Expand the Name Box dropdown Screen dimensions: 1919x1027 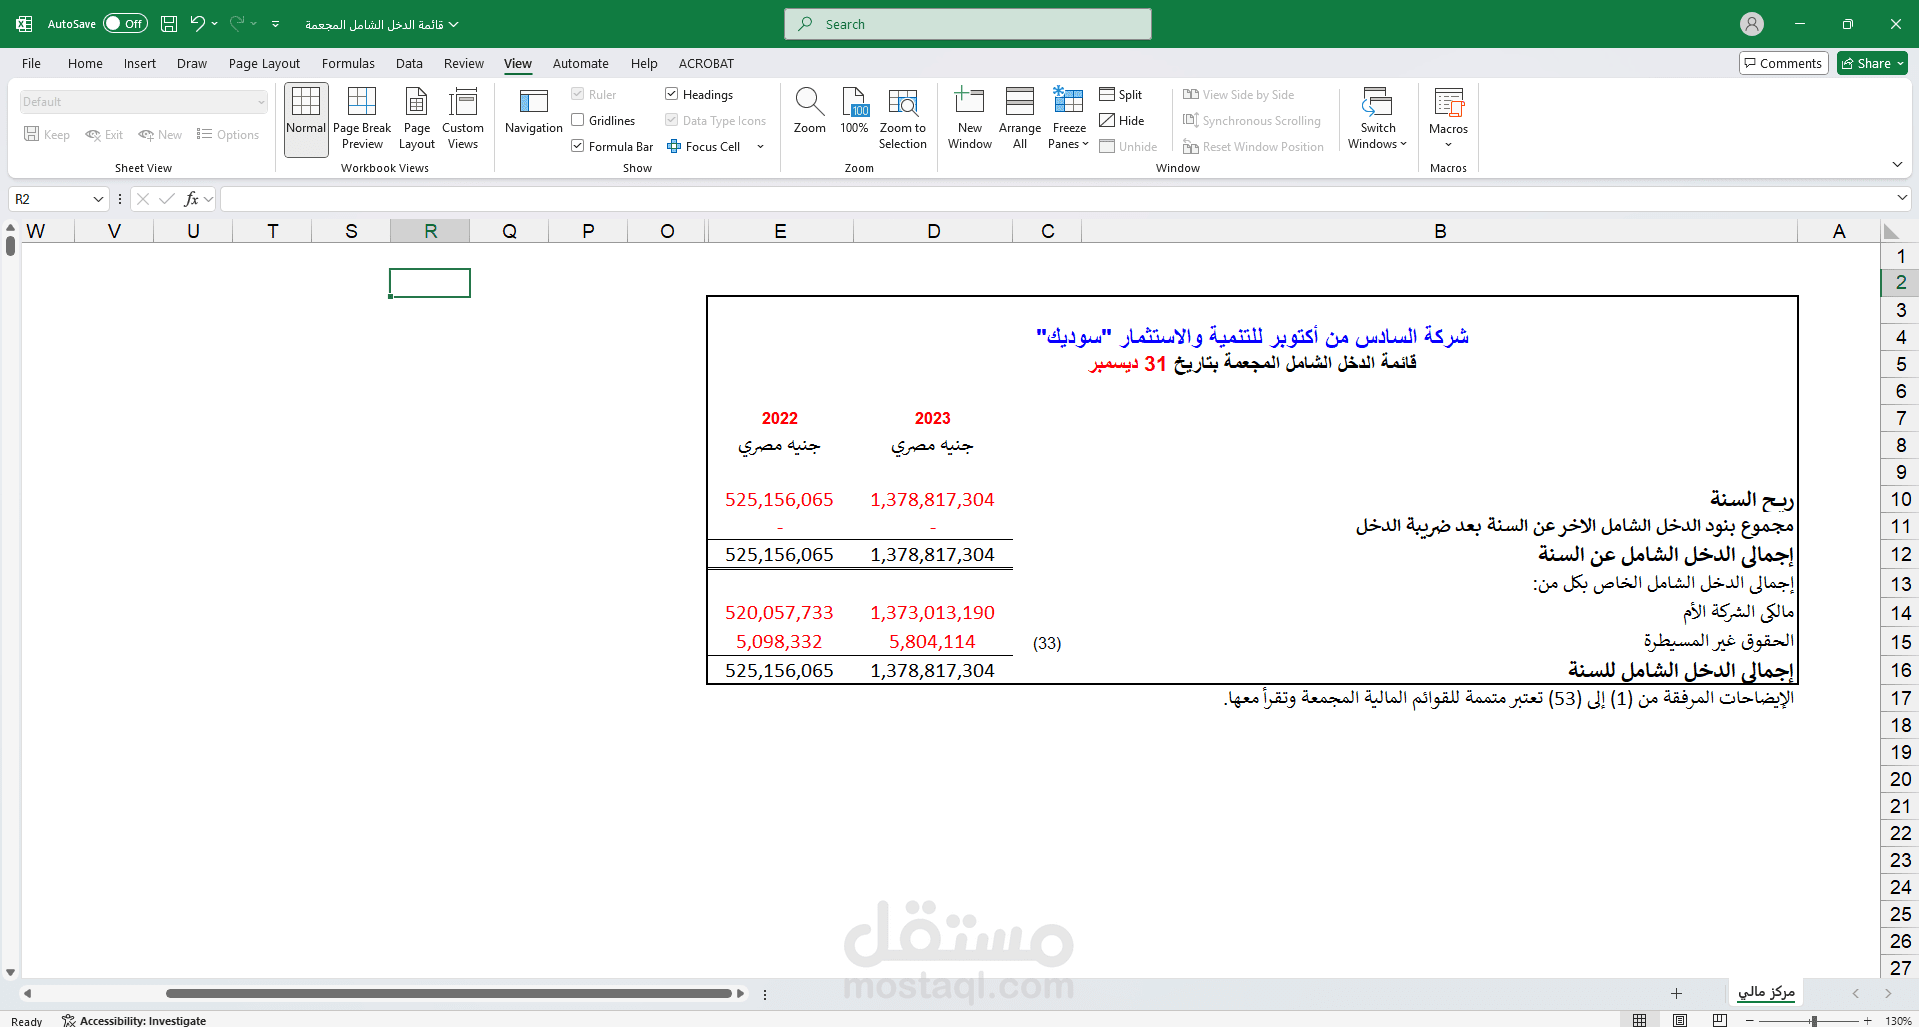[x=98, y=199]
